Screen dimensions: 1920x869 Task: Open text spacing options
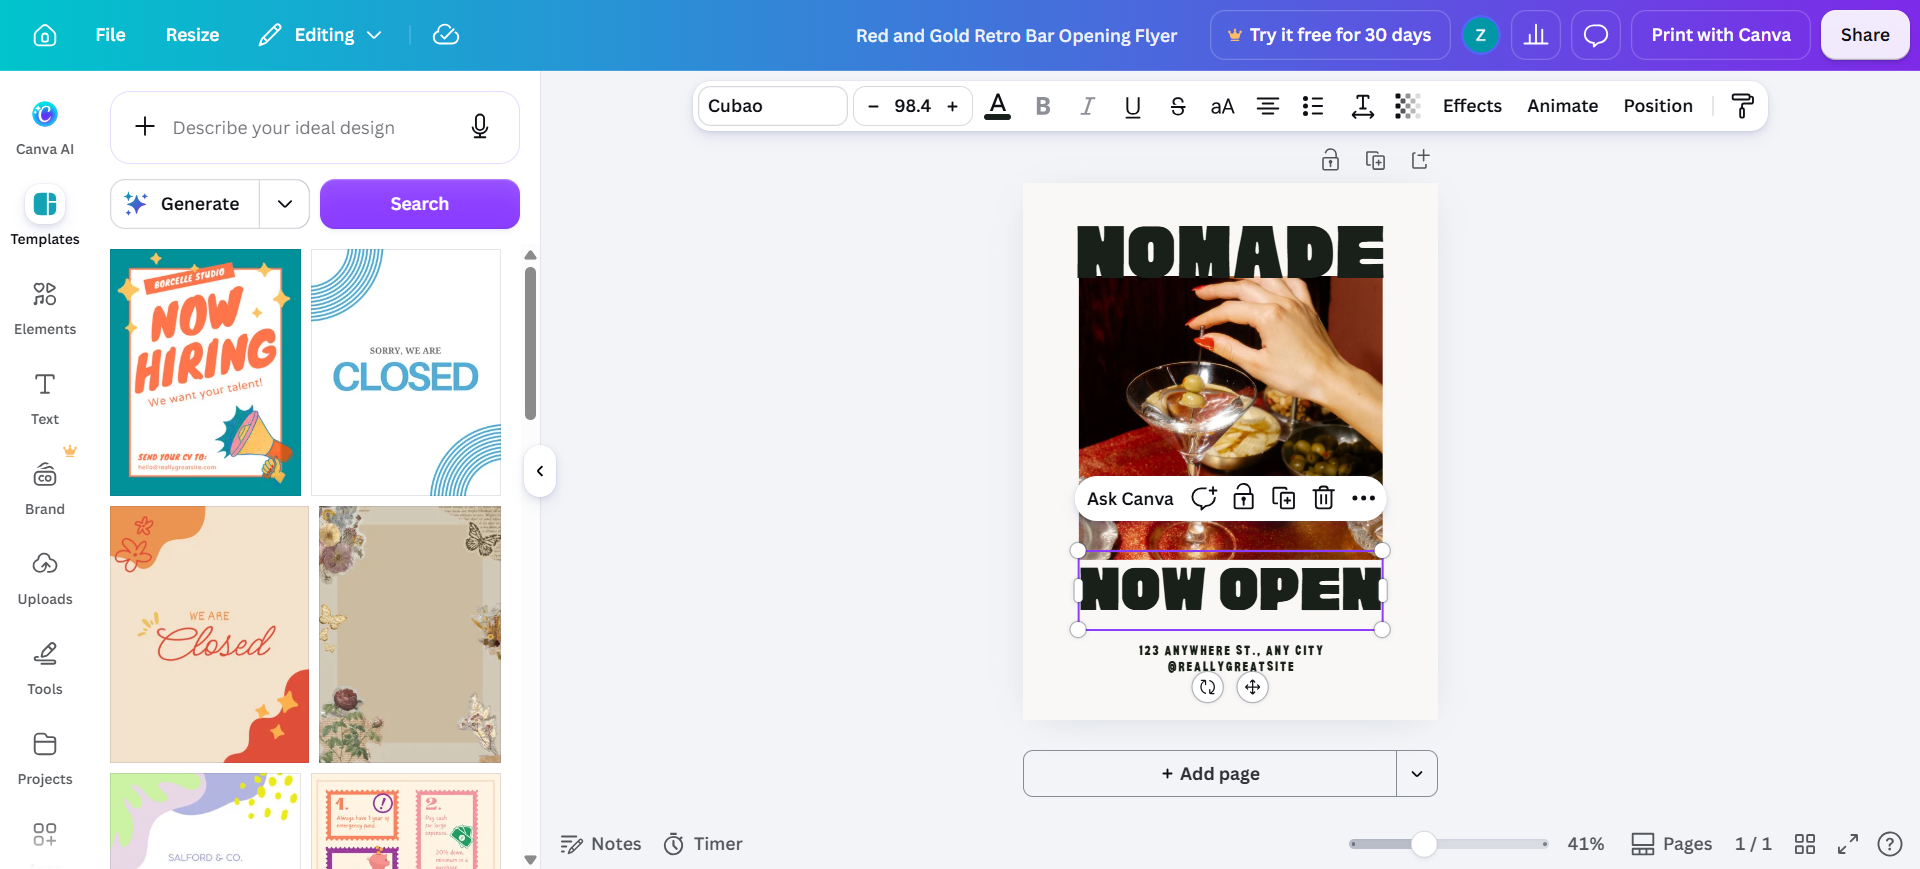pos(1362,106)
